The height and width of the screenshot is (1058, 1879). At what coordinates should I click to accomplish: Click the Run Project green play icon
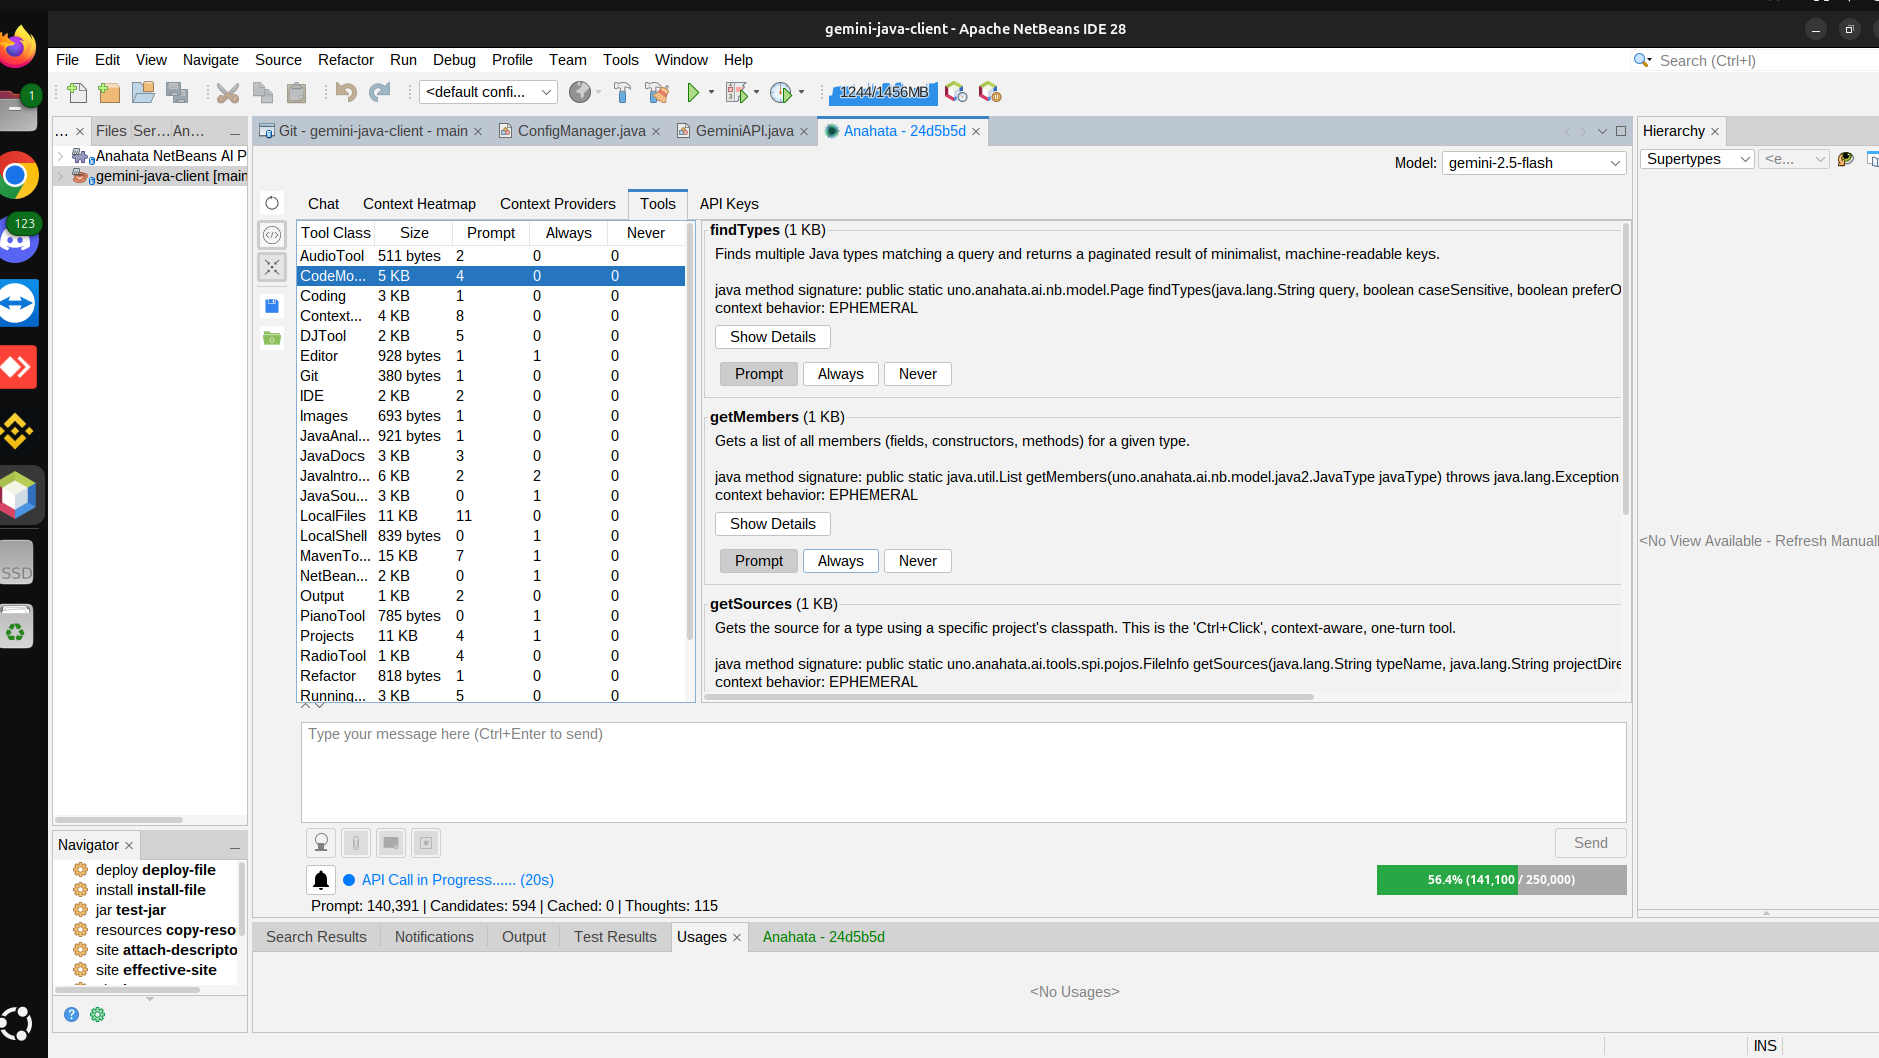pyautogui.click(x=693, y=93)
